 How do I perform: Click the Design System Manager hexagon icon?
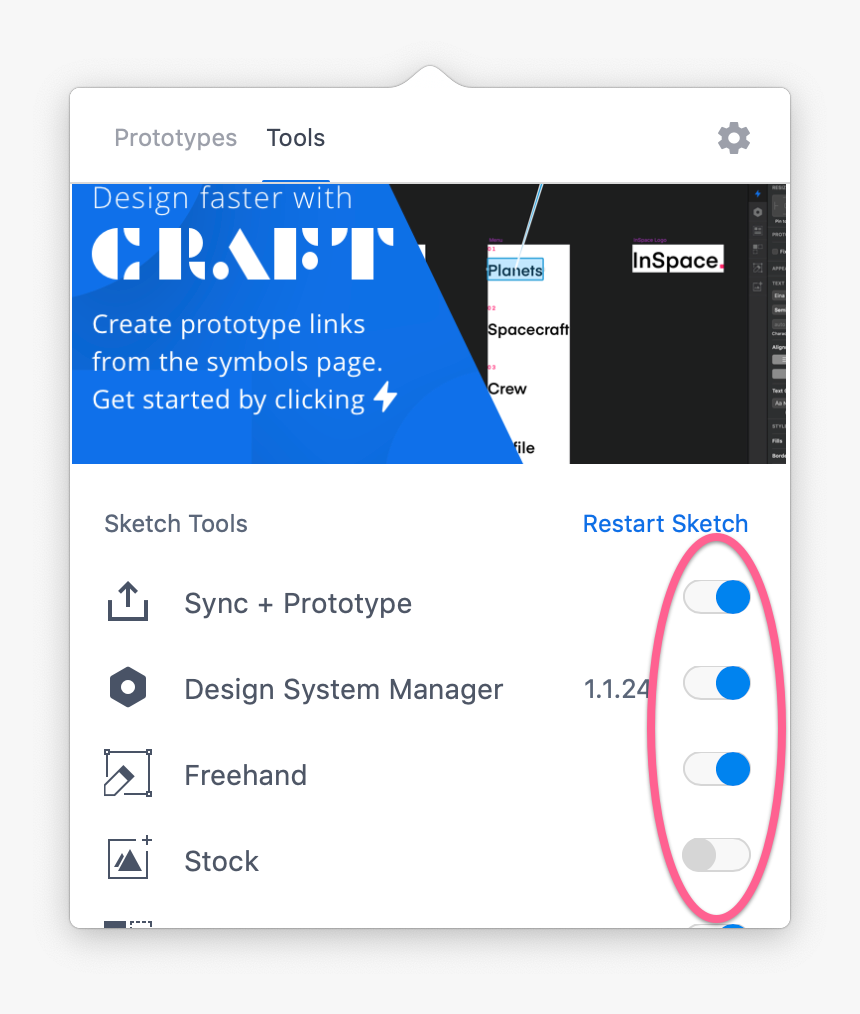pos(128,687)
